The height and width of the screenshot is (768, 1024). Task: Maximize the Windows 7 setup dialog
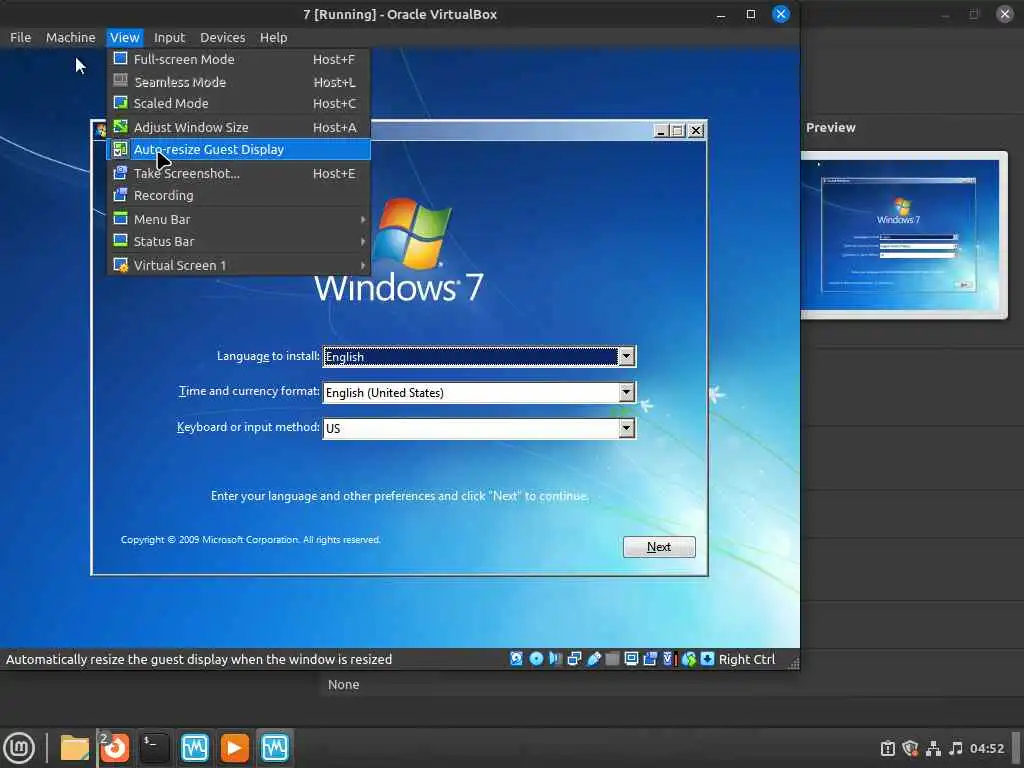(x=678, y=131)
